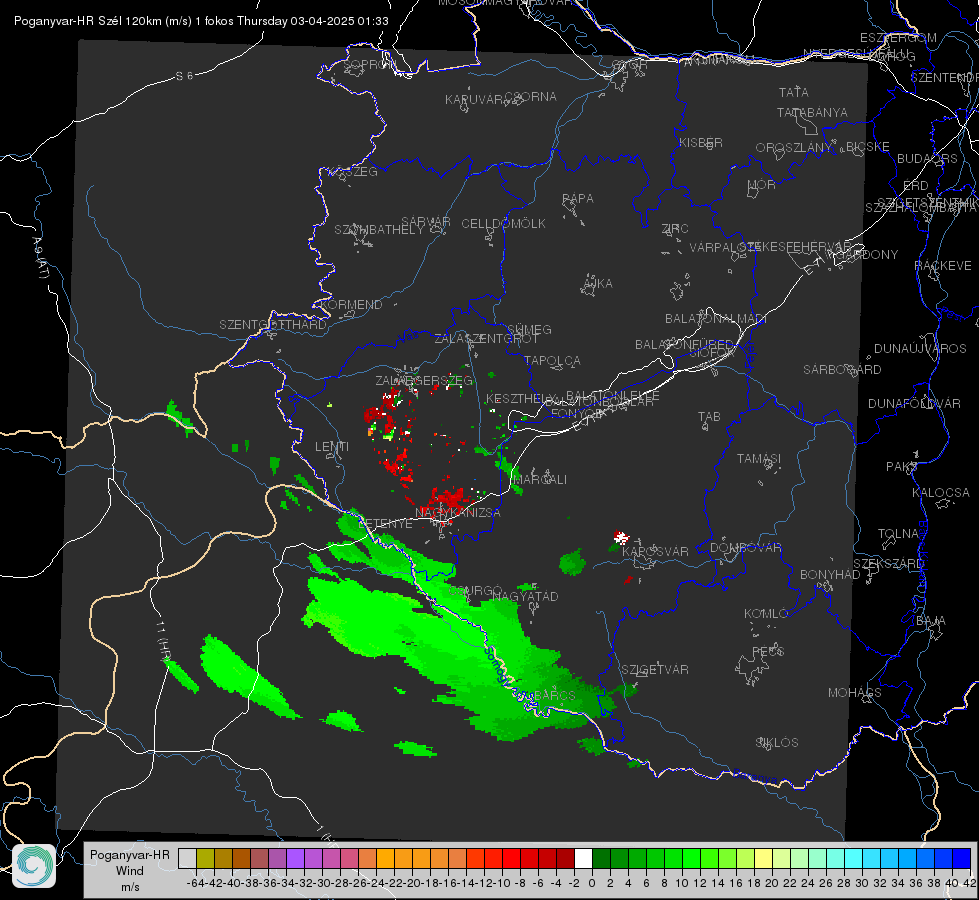The height and width of the screenshot is (900, 979).
Task: Pick the pale yellow swatch above the 18 label
Action: coord(763,858)
